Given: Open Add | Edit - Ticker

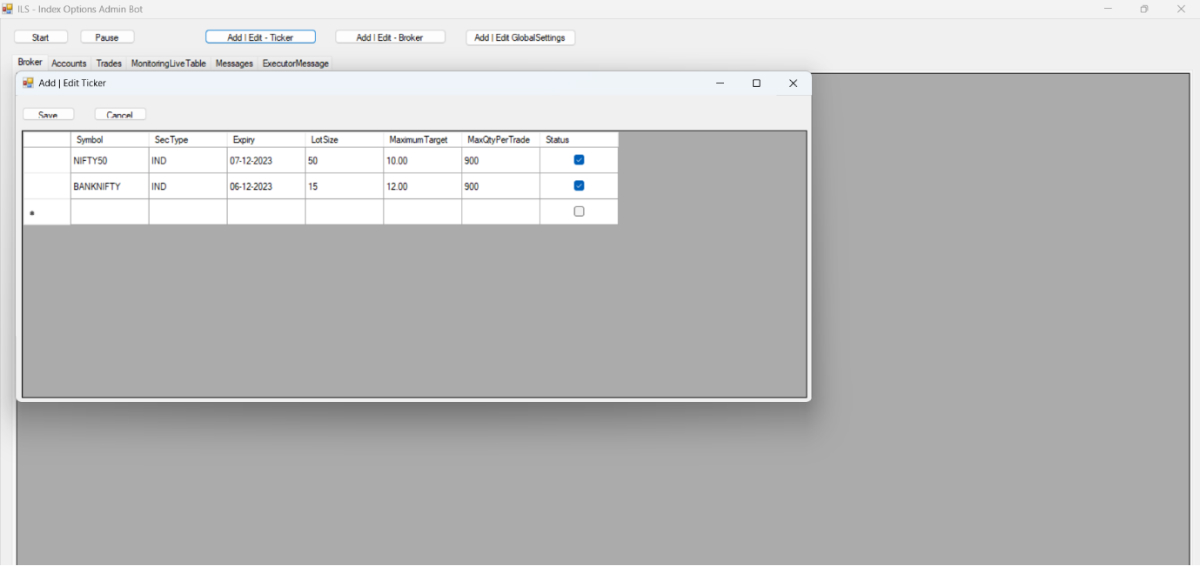Looking at the screenshot, I should pos(260,37).
